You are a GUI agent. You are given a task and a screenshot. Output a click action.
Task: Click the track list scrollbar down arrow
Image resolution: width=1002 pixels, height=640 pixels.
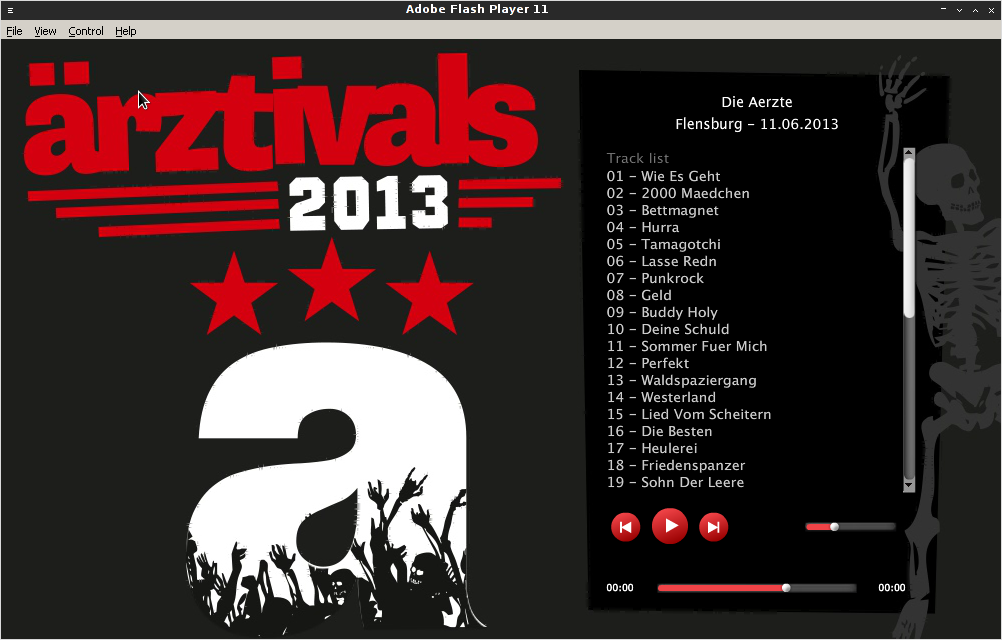coord(909,486)
